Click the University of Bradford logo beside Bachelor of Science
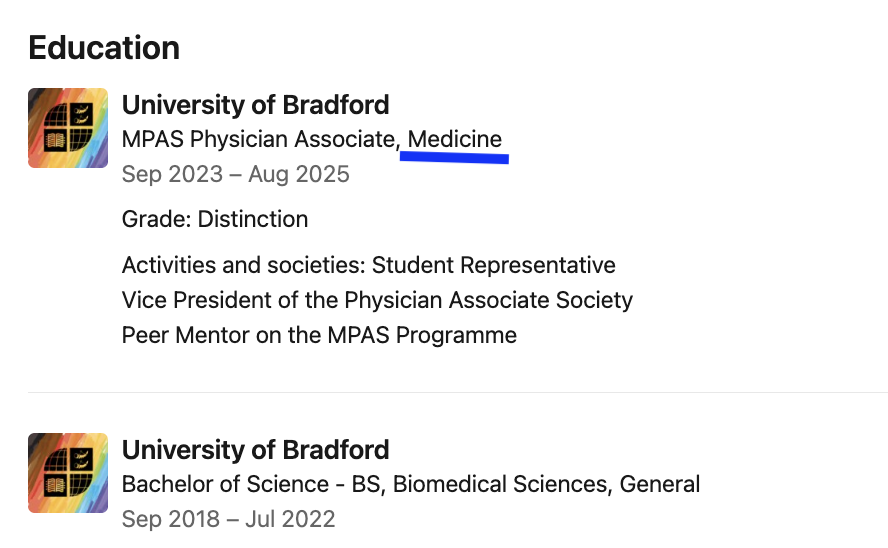The image size is (888, 548). pyautogui.click(x=68, y=473)
